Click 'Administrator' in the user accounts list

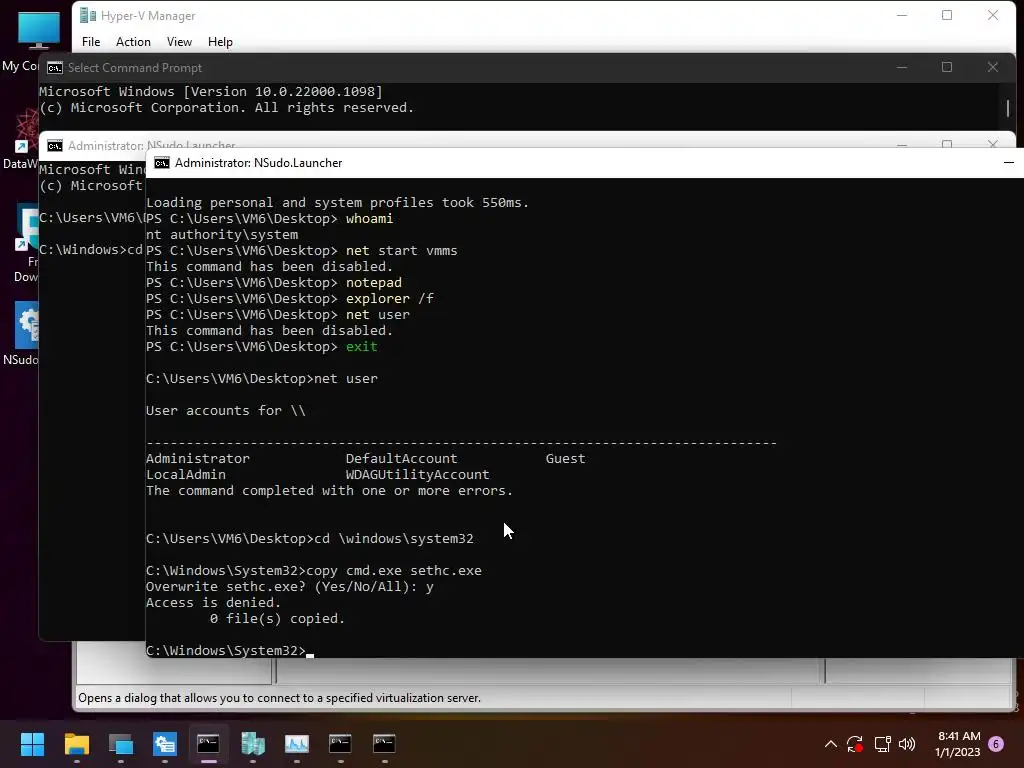tap(198, 458)
